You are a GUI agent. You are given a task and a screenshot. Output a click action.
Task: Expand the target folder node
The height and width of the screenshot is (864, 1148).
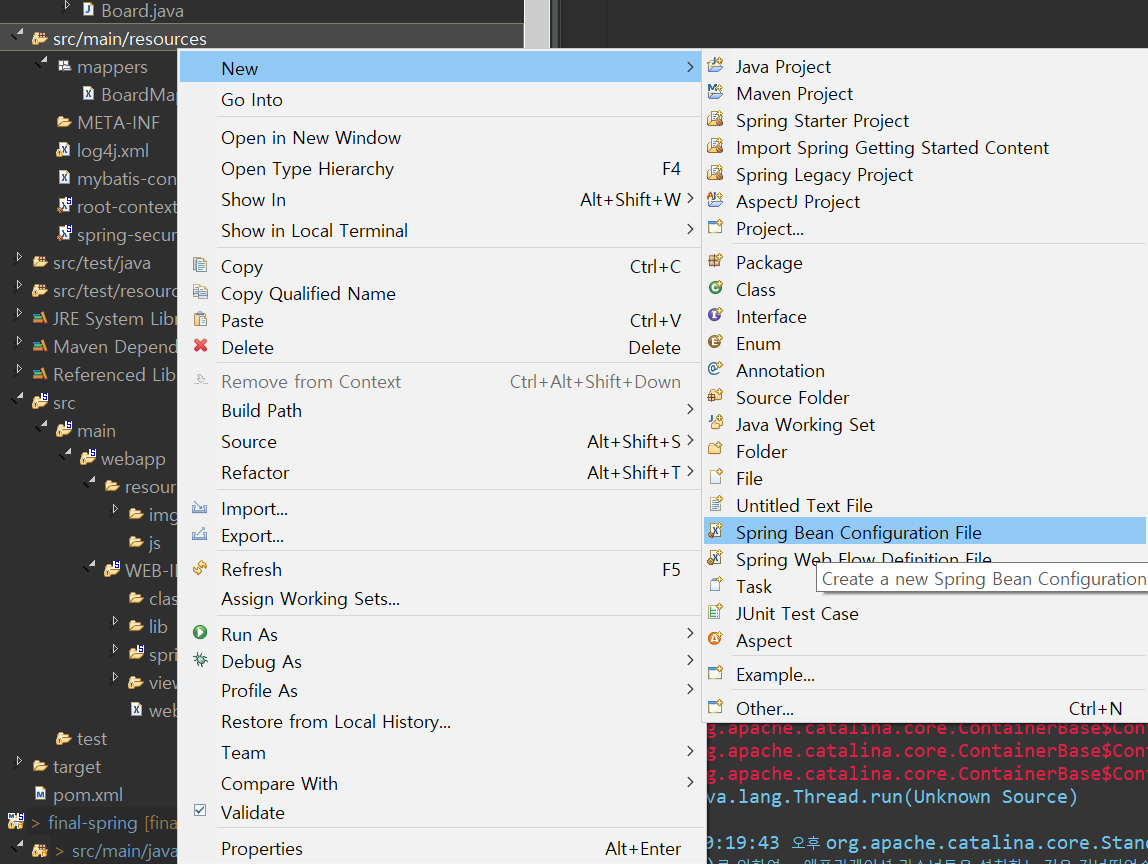[x=19, y=762]
